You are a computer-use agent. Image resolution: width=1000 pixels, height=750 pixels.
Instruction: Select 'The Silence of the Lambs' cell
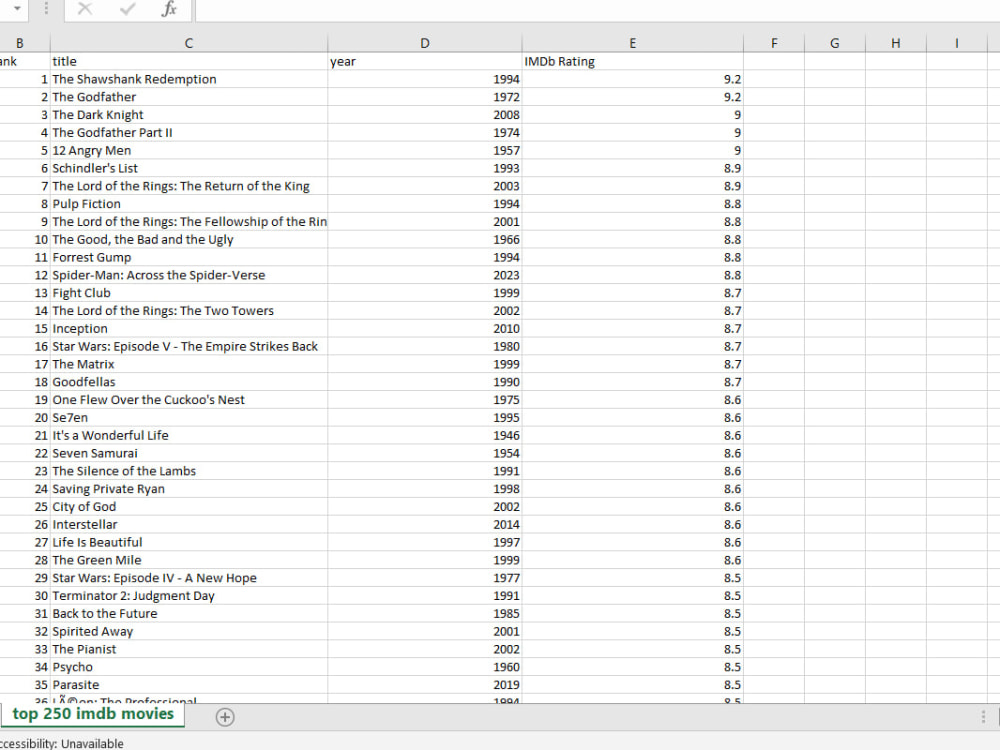[x=189, y=471]
